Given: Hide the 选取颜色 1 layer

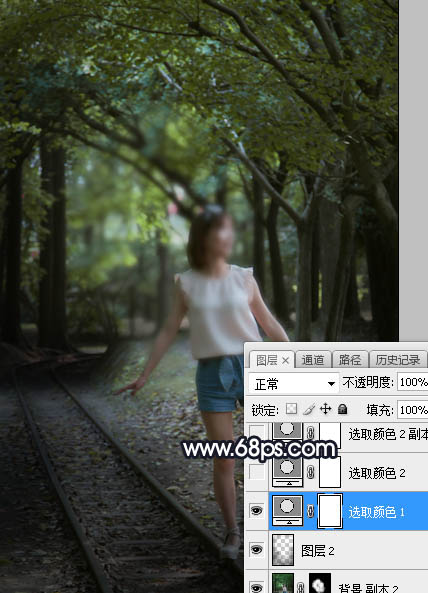Looking at the screenshot, I should pos(257,511).
